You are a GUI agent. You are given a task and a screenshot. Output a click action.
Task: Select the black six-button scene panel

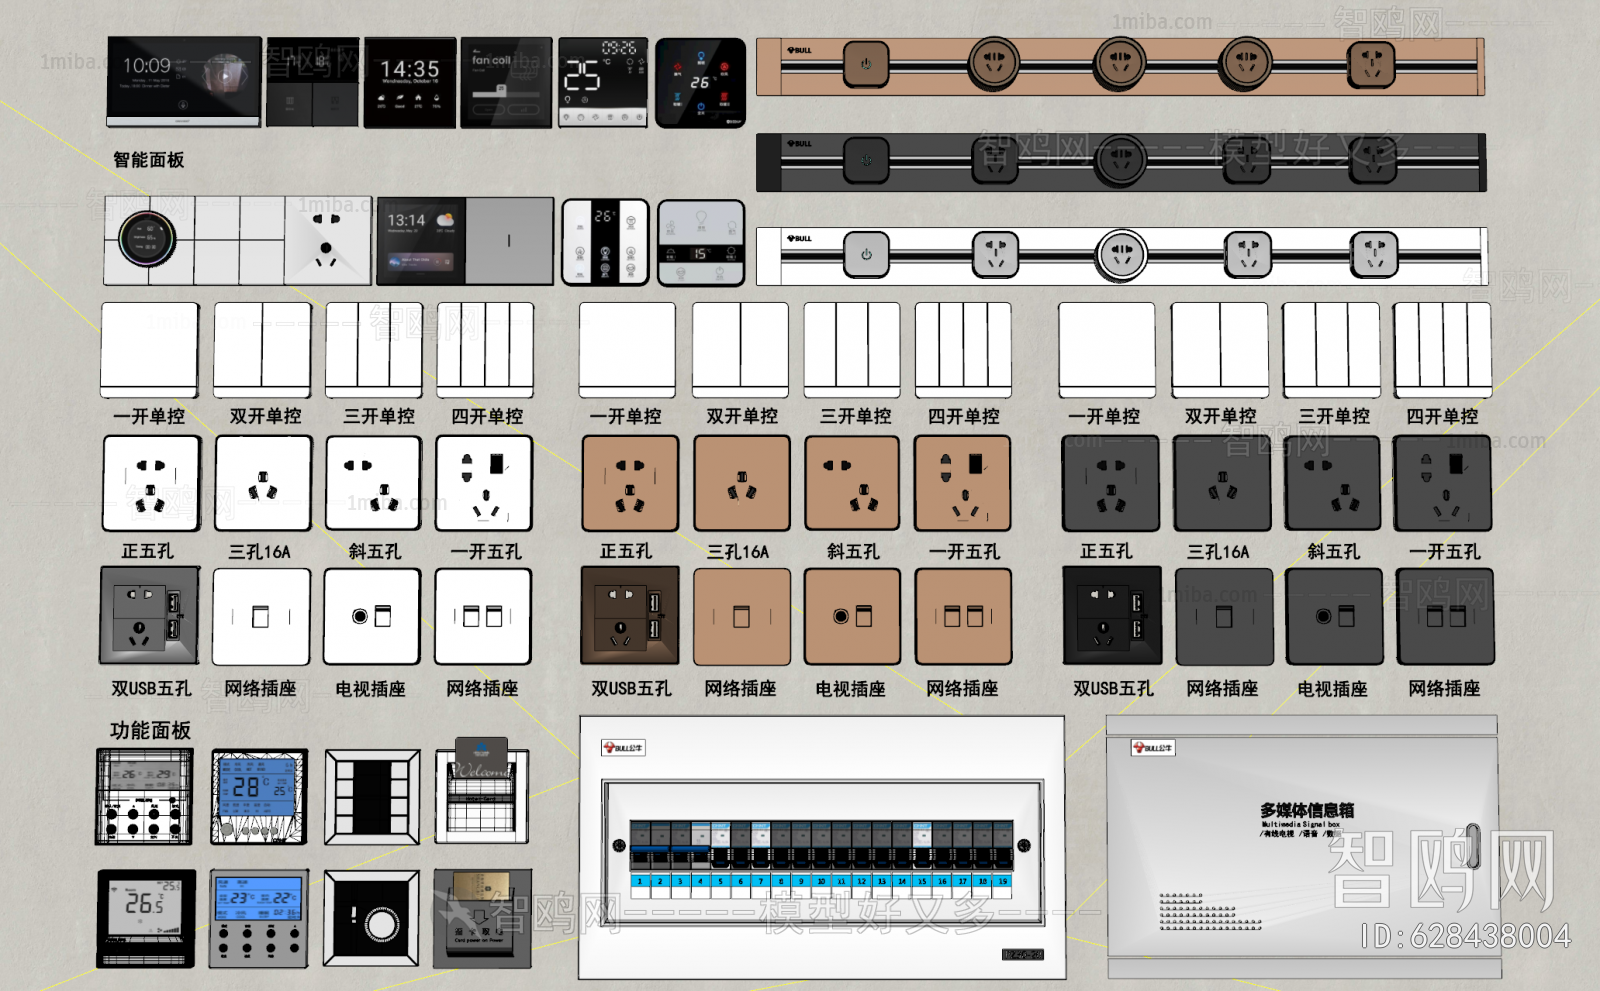pos(372,798)
